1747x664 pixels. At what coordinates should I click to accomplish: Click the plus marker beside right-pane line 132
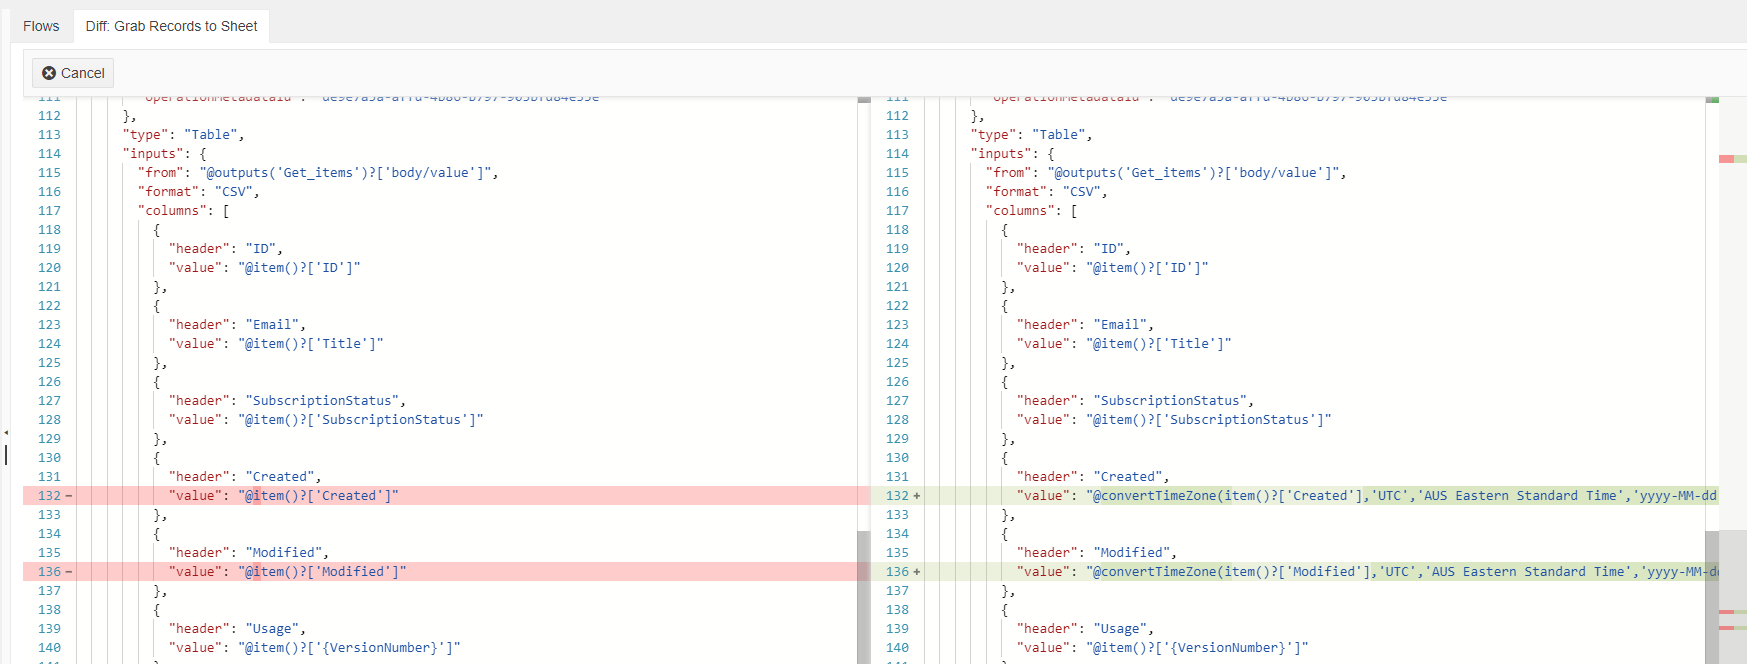click(x=916, y=496)
